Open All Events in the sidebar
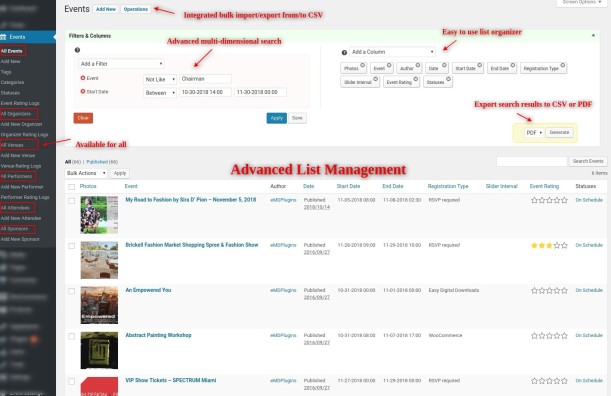The width and height of the screenshot is (611, 396). pyautogui.click(x=12, y=51)
